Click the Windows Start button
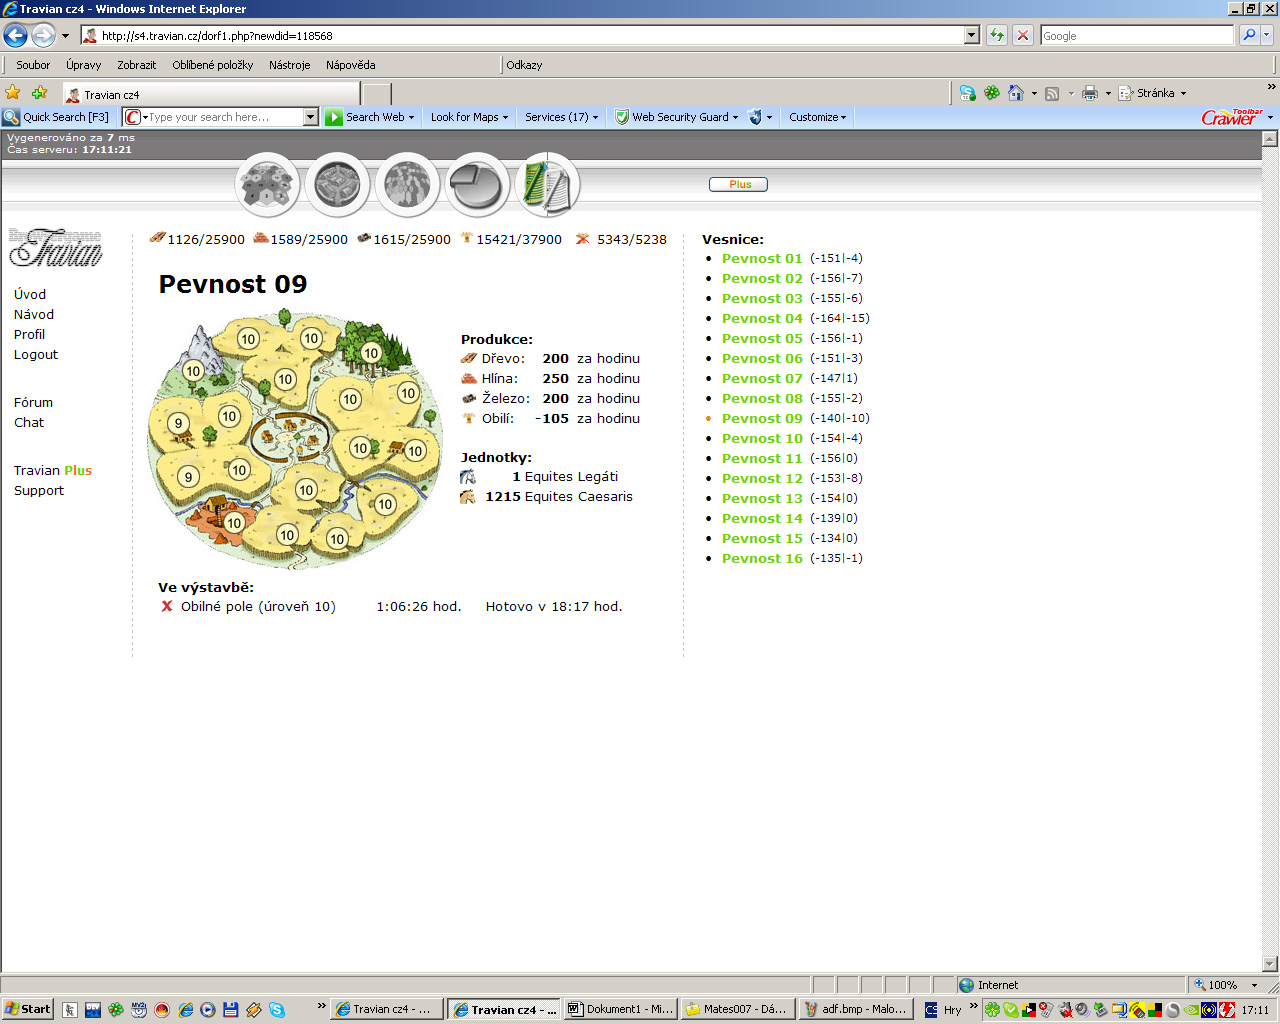Viewport: 1280px width, 1024px height. tap(27, 1009)
